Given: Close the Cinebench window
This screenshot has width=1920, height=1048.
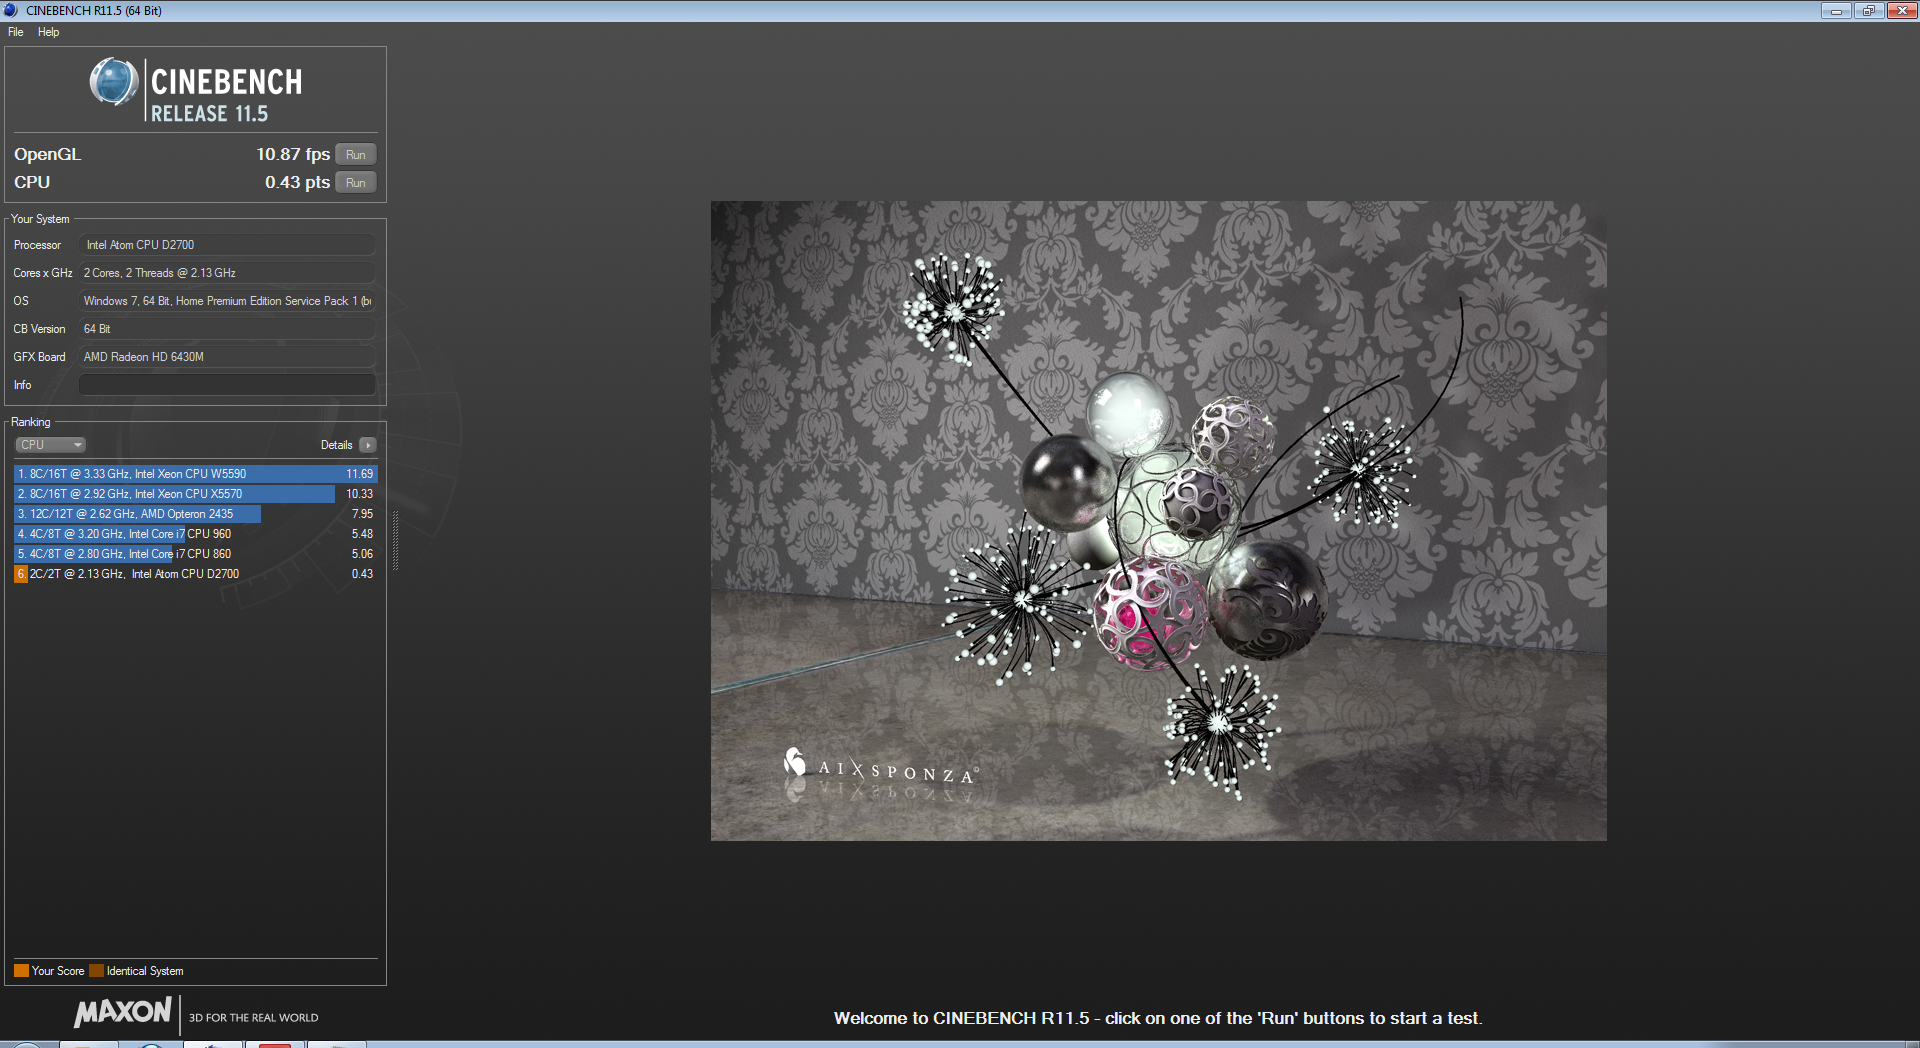Looking at the screenshot, I should point(1902,11).
